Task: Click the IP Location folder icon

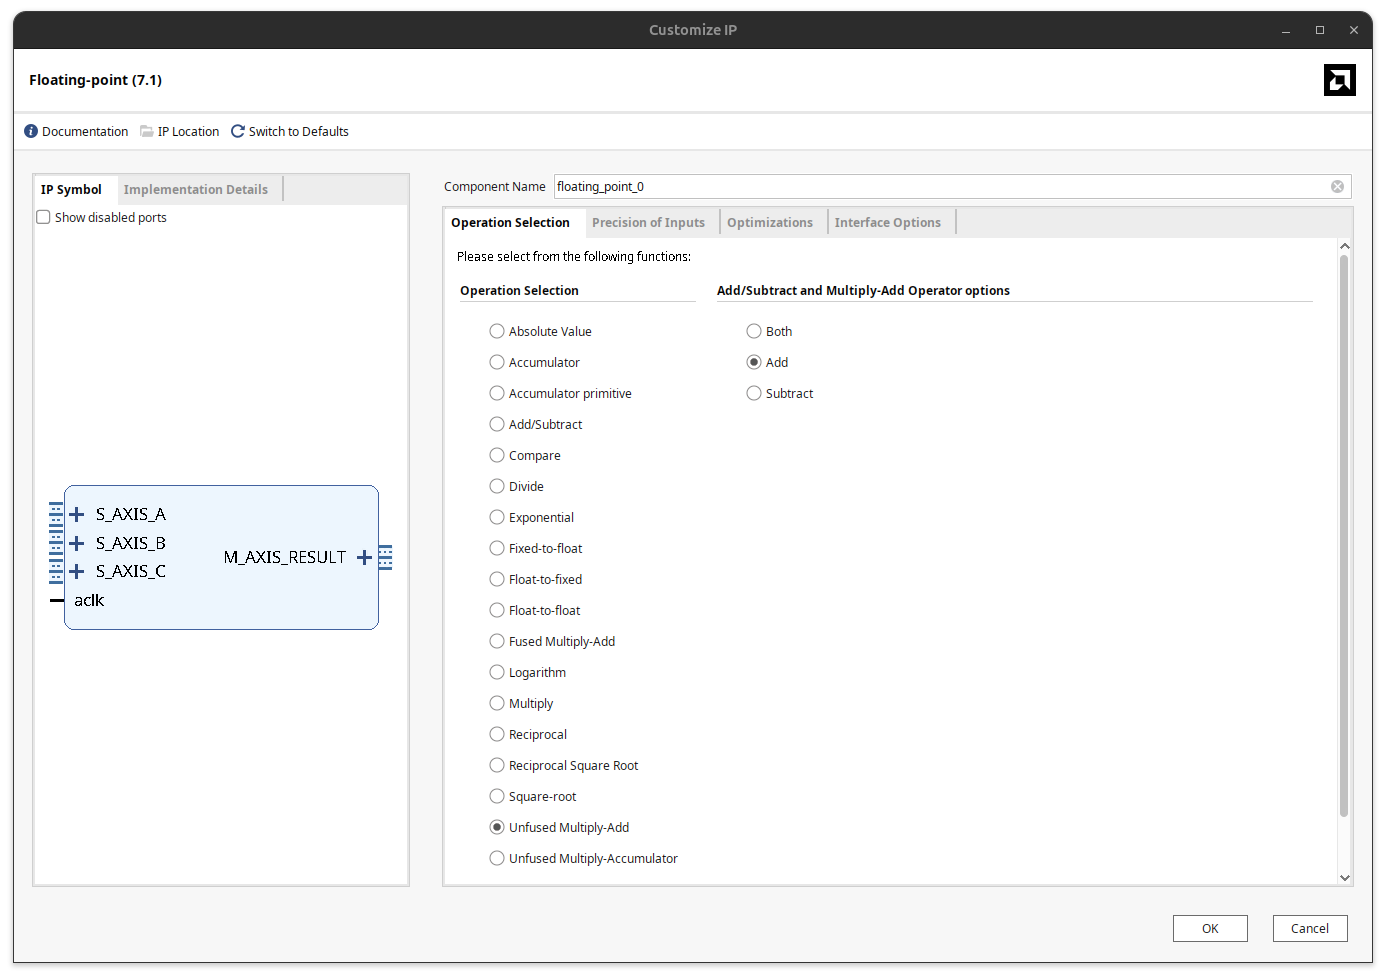Action: (x=147, y=131)
